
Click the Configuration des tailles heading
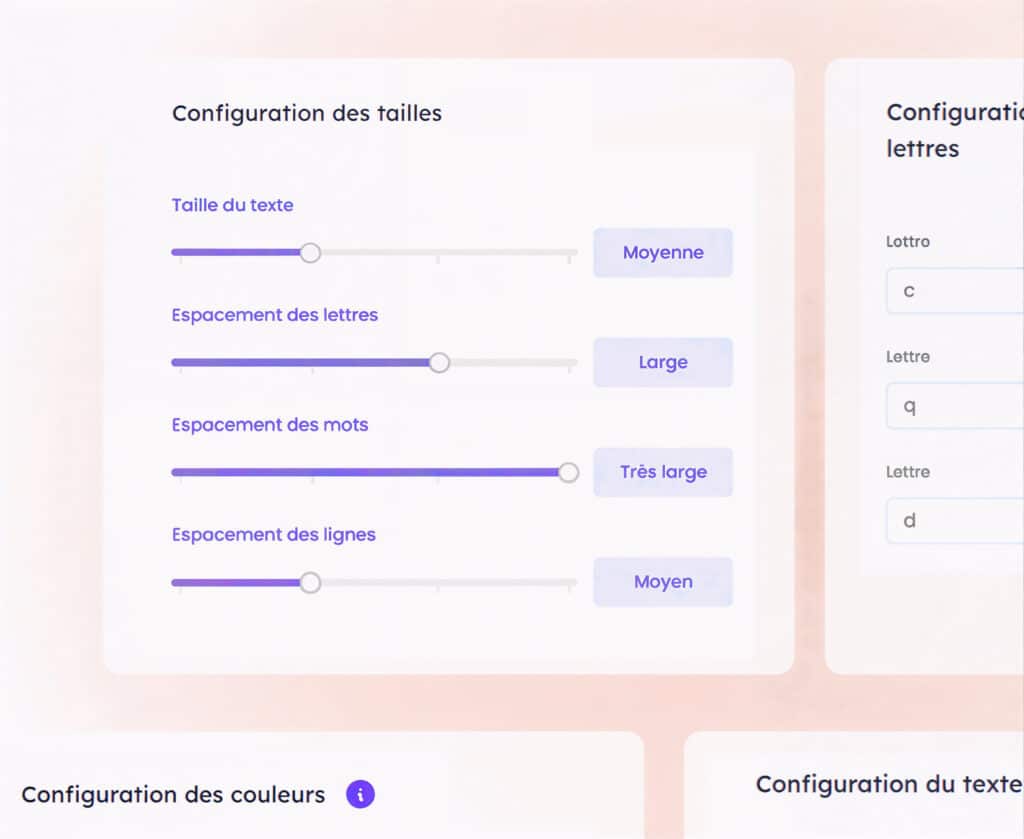click(306, 113)
